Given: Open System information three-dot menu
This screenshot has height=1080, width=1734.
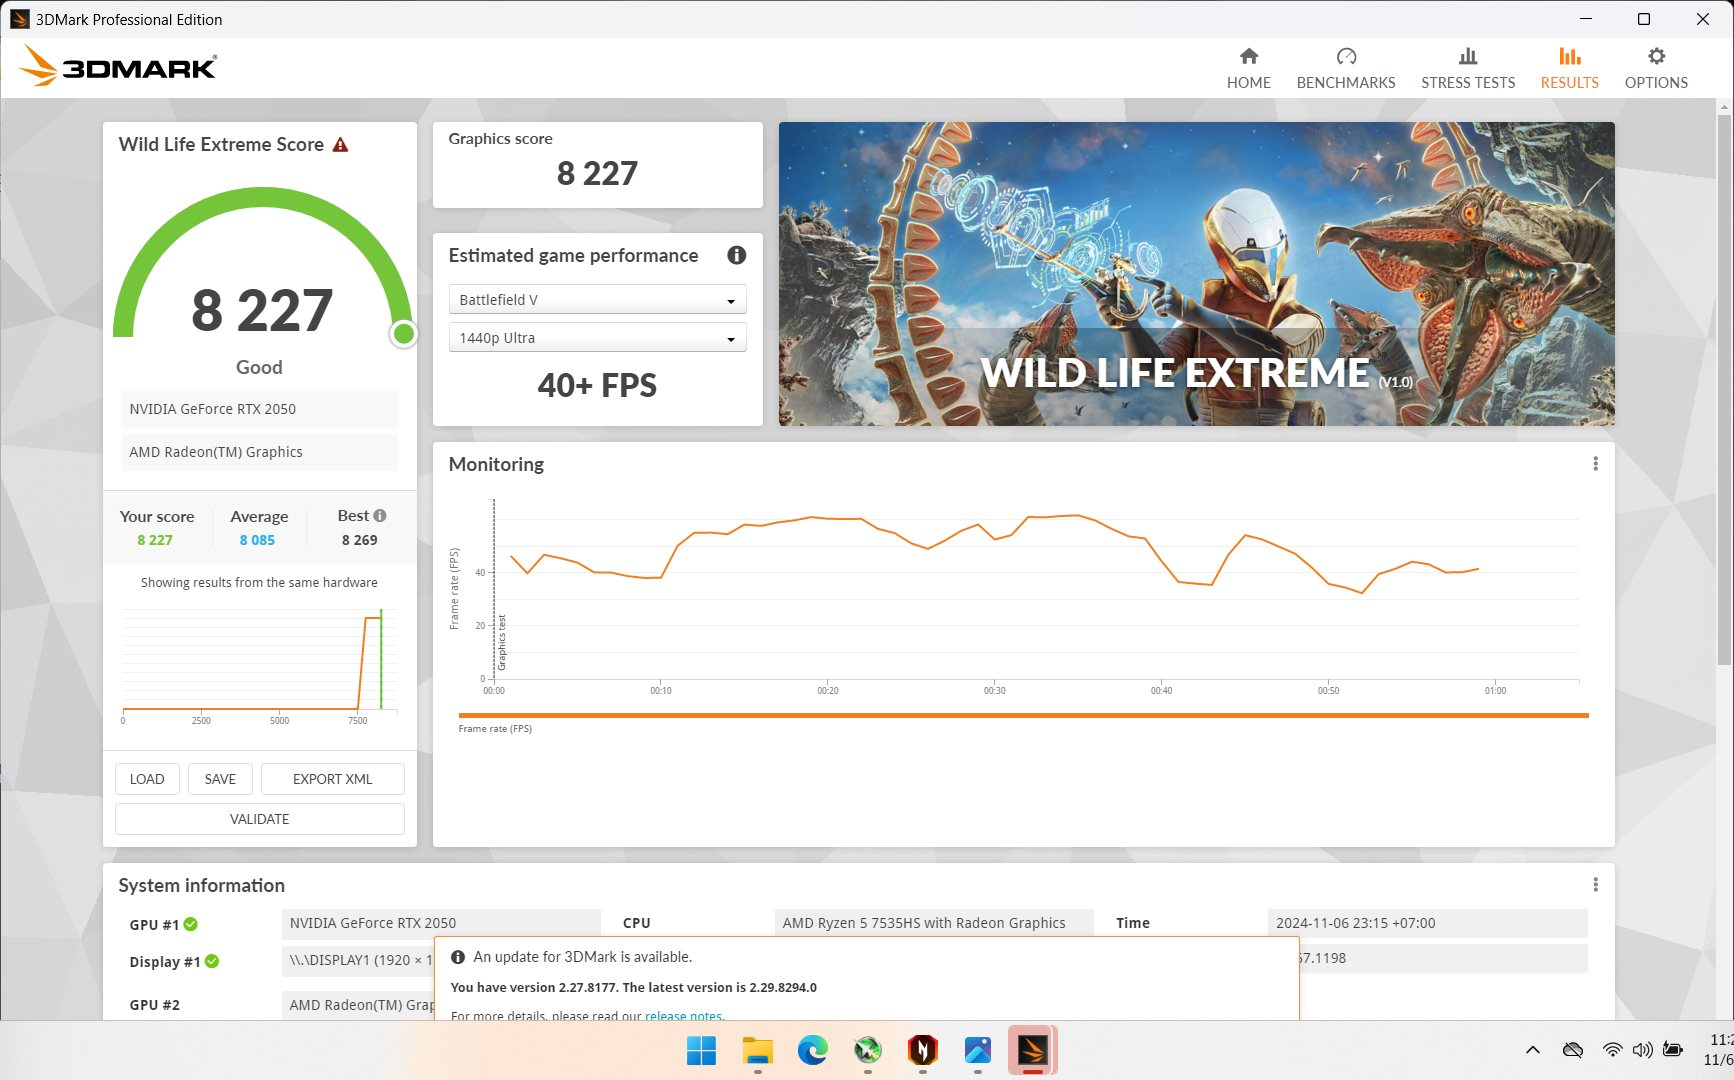Looking at the screenshot, I should point(1595,885).
